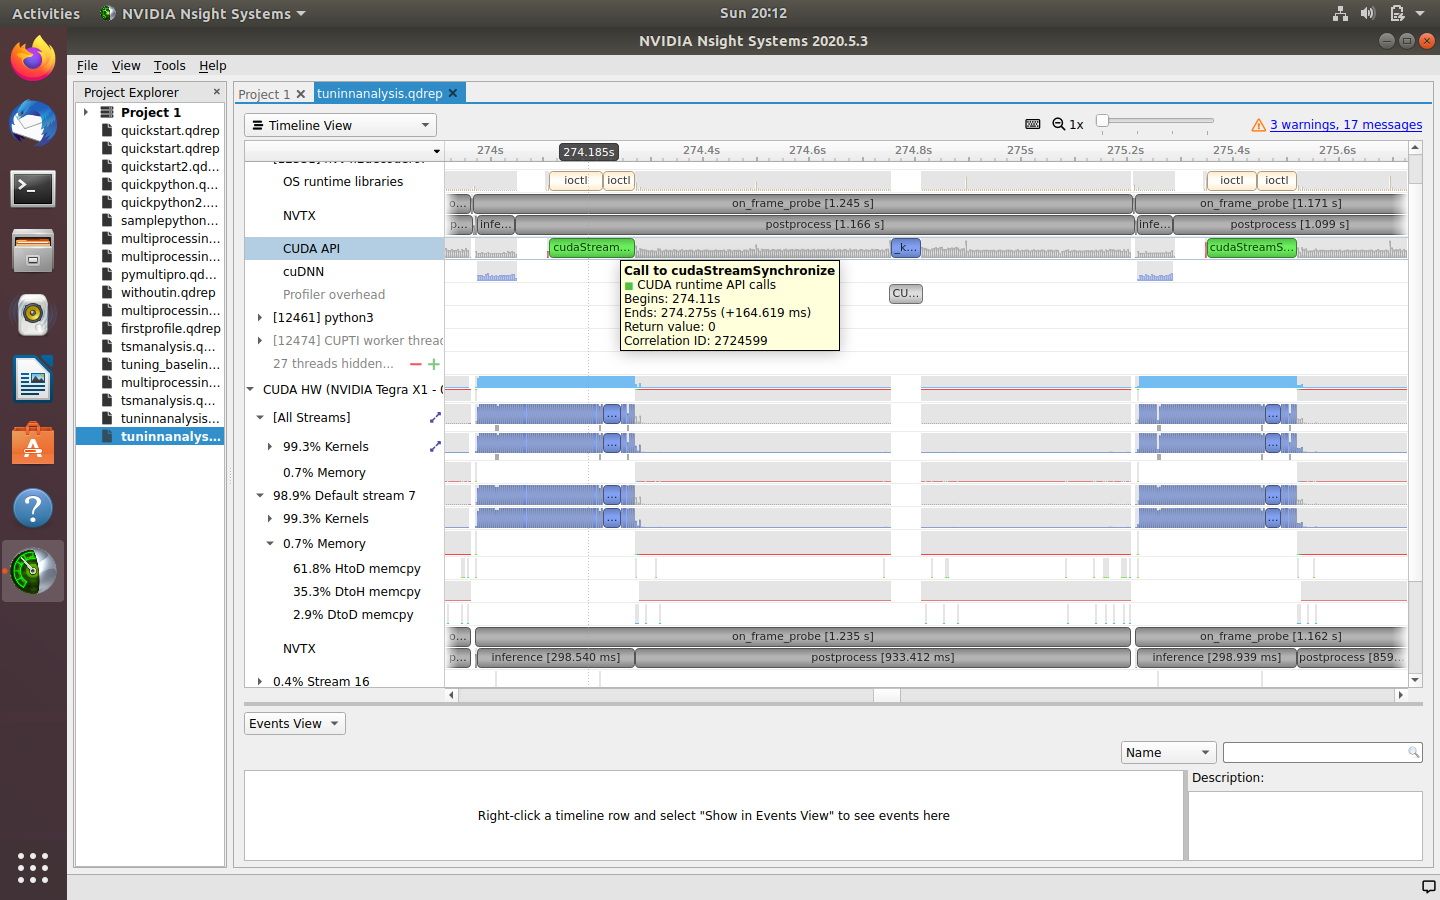Open Firefox from the dock
The image size is (1440, 900).
click(33, 59)
